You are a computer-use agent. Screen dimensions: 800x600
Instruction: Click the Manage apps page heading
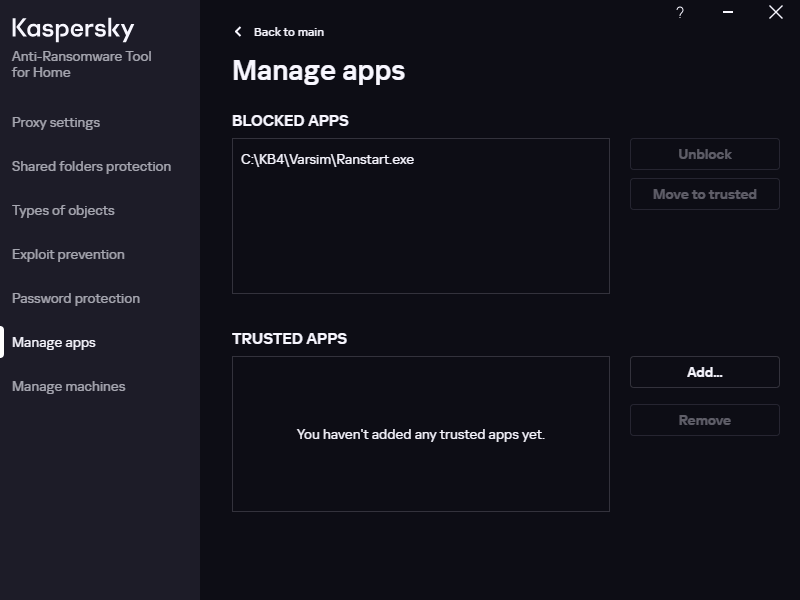click(x=318, y=71)
